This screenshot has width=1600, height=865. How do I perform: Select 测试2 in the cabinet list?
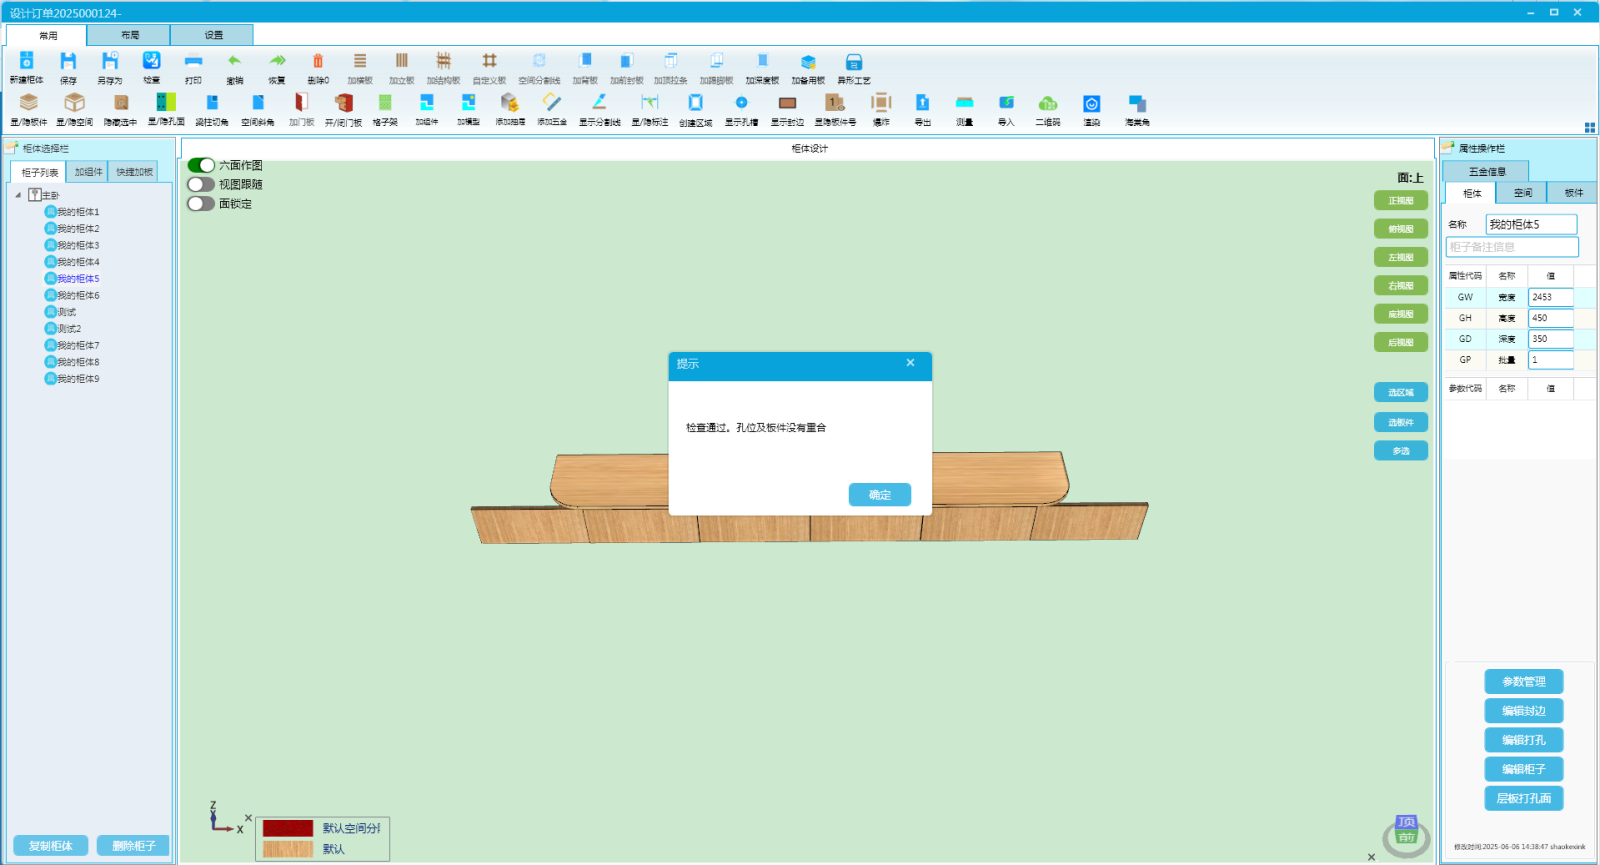point(69,329)
